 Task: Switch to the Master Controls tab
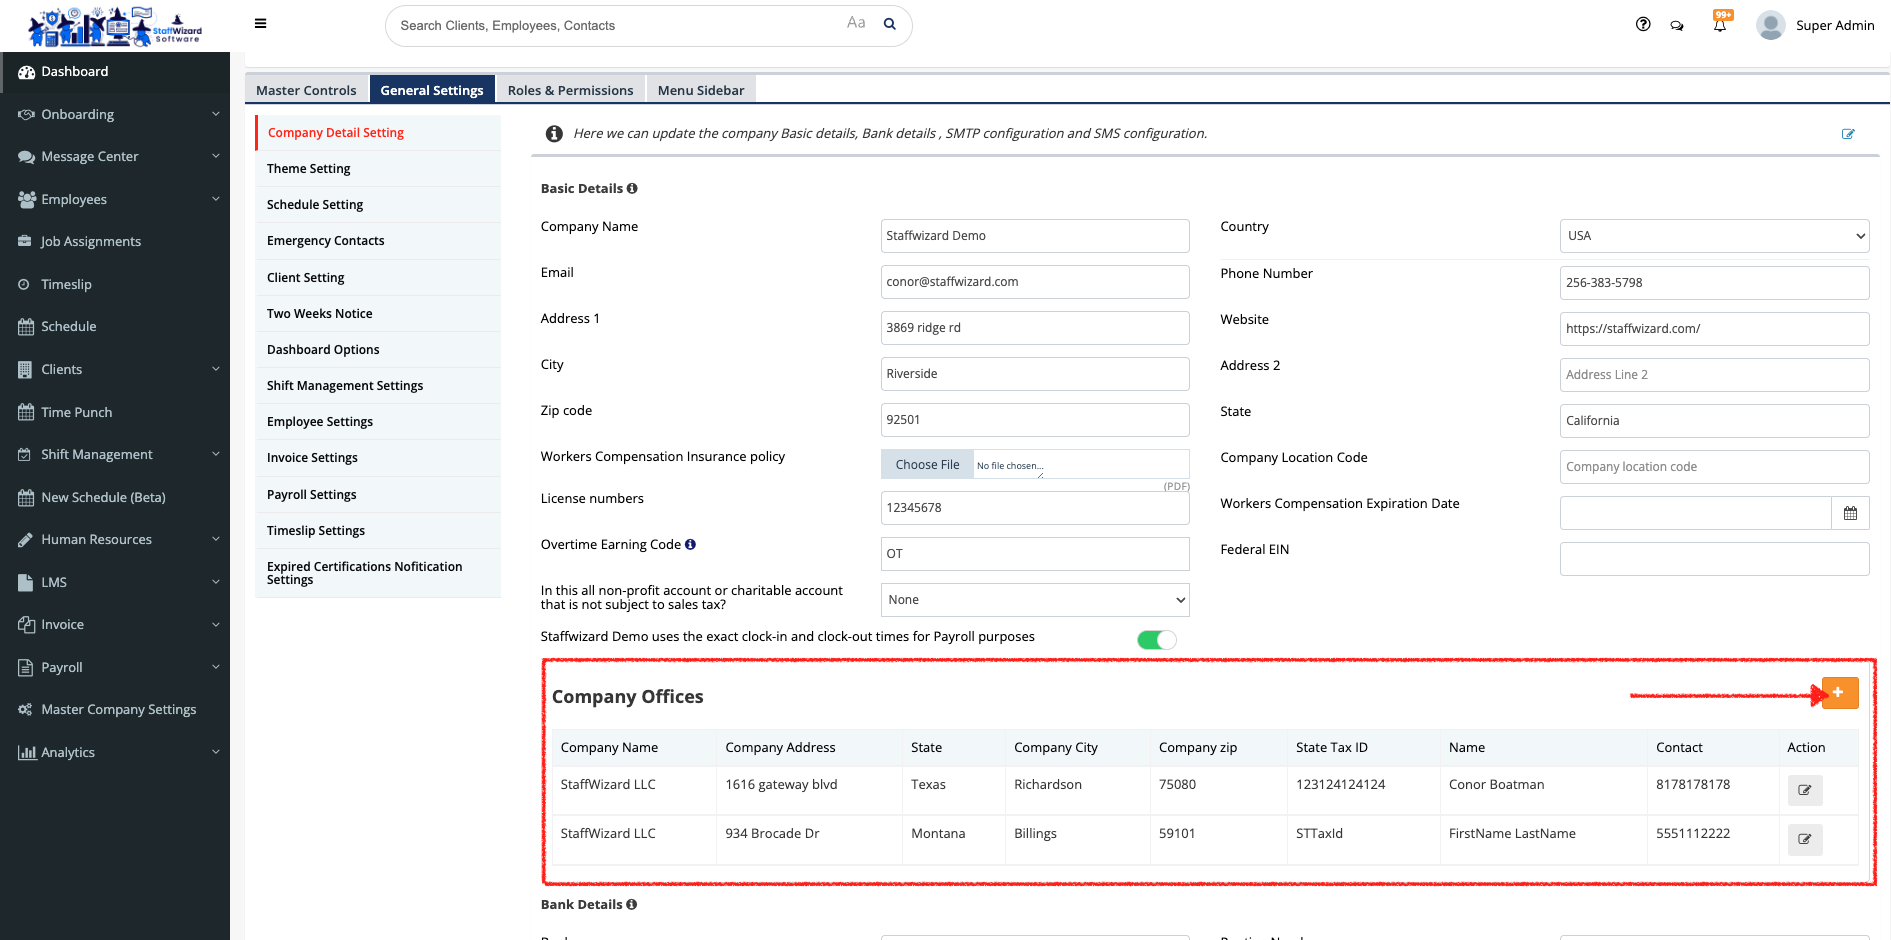[306, 90]
